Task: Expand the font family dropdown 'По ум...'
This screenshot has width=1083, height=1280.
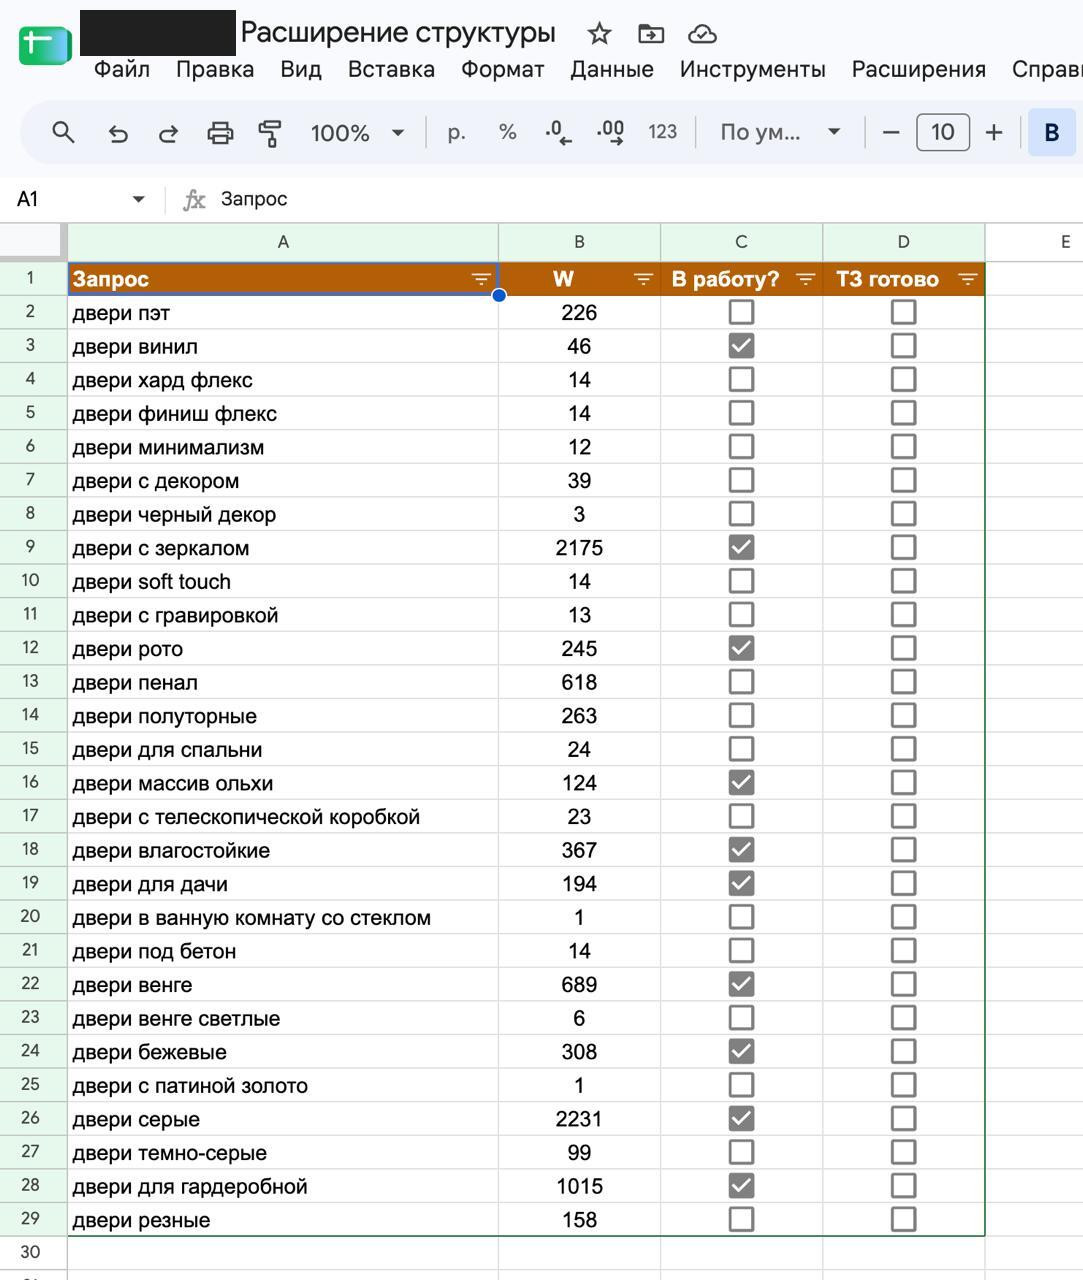Action: click(780, 132)
